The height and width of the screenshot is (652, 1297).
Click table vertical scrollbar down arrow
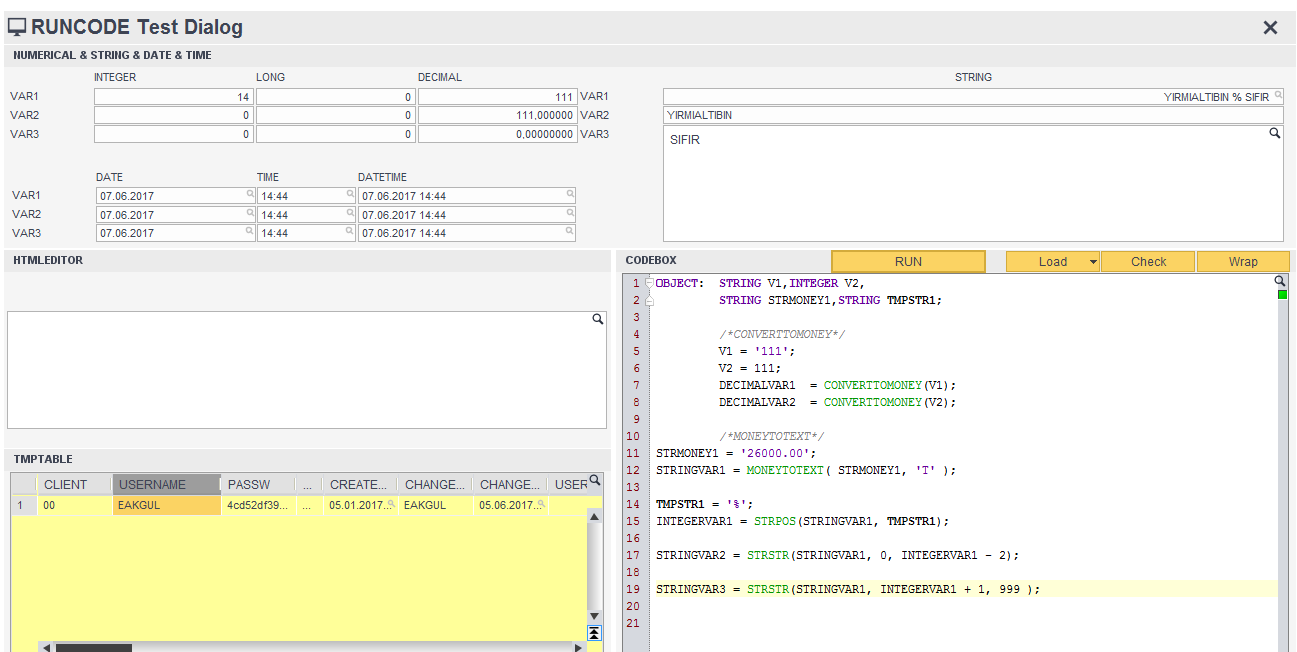coord(594,616)
